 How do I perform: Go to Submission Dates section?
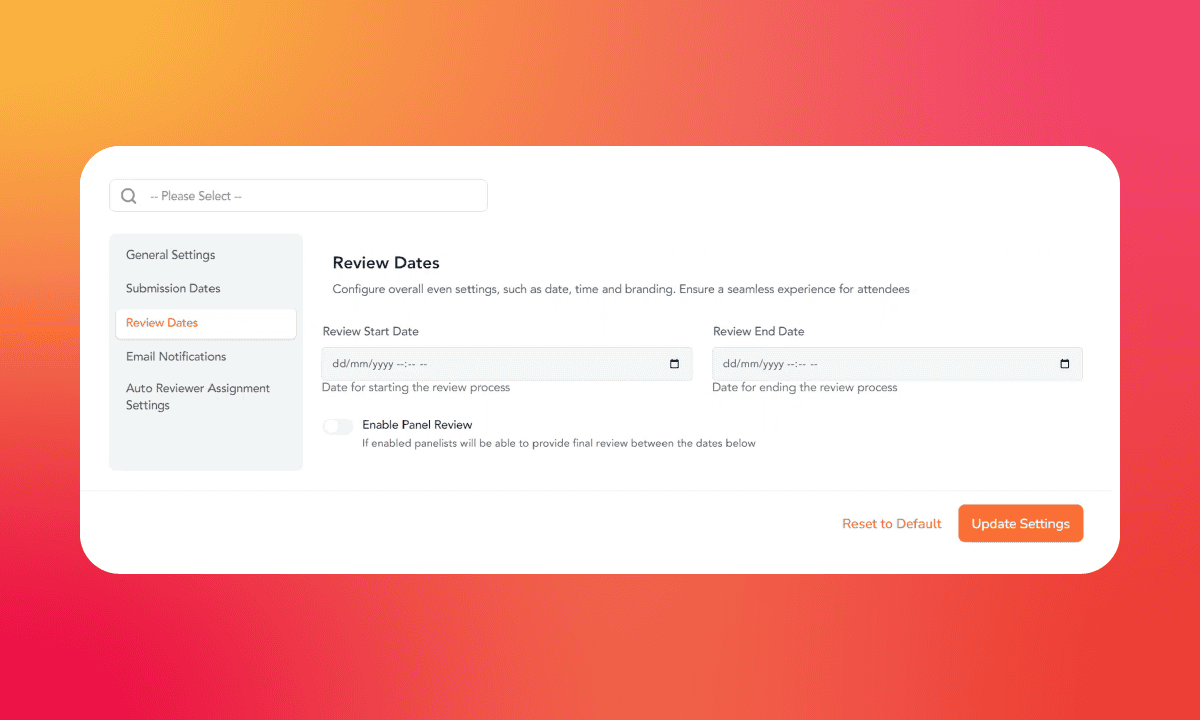(x=173, y=289)
